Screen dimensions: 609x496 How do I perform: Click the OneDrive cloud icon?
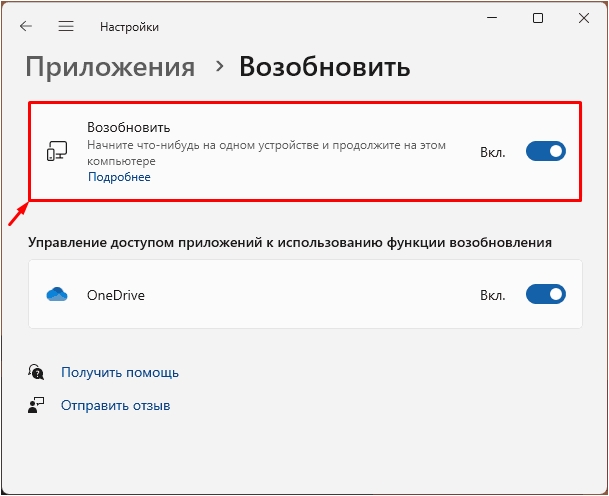click(57, 294)
